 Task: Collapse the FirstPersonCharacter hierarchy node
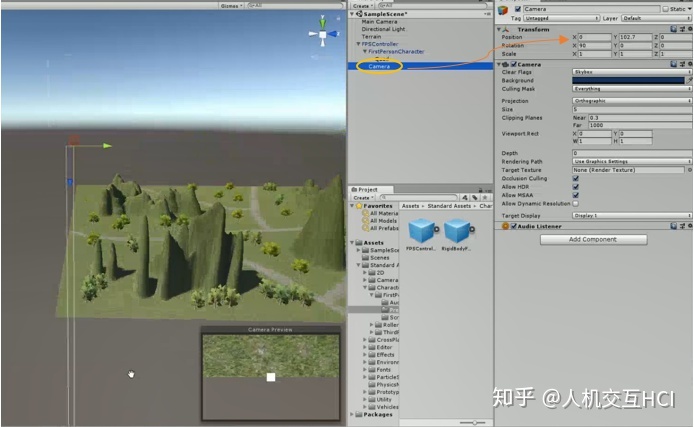[x=365, y=52]
